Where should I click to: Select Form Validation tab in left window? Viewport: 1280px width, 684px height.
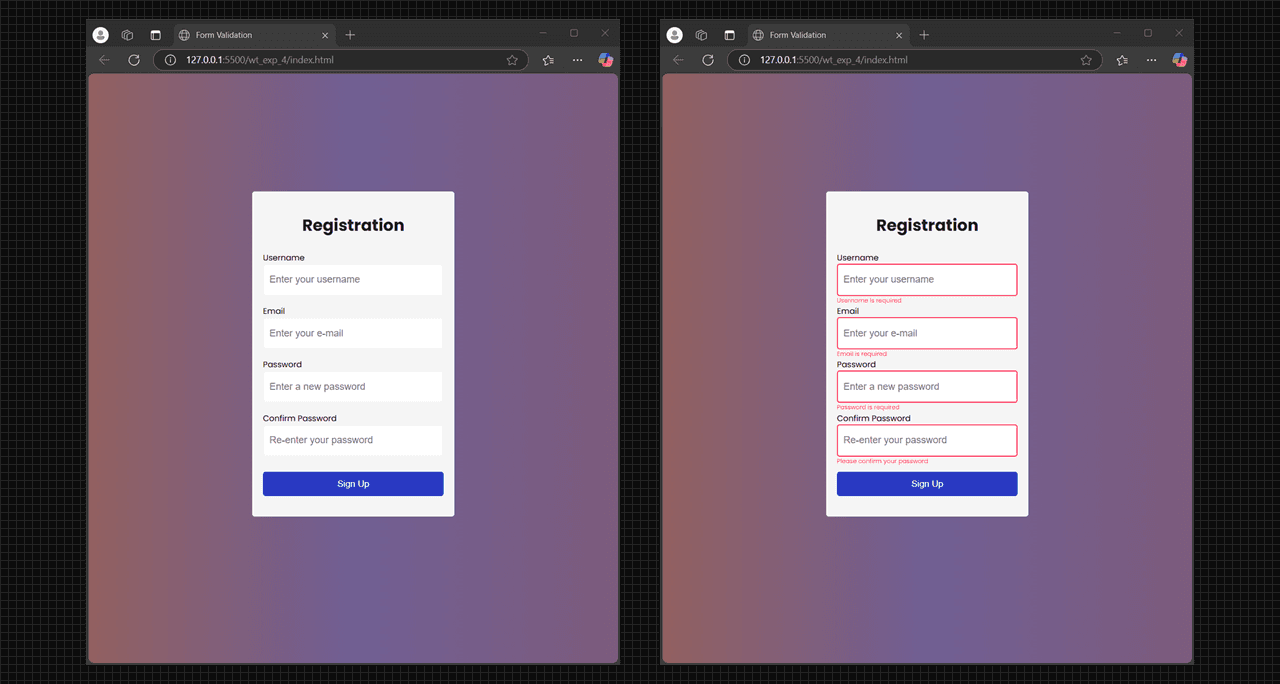254,35
